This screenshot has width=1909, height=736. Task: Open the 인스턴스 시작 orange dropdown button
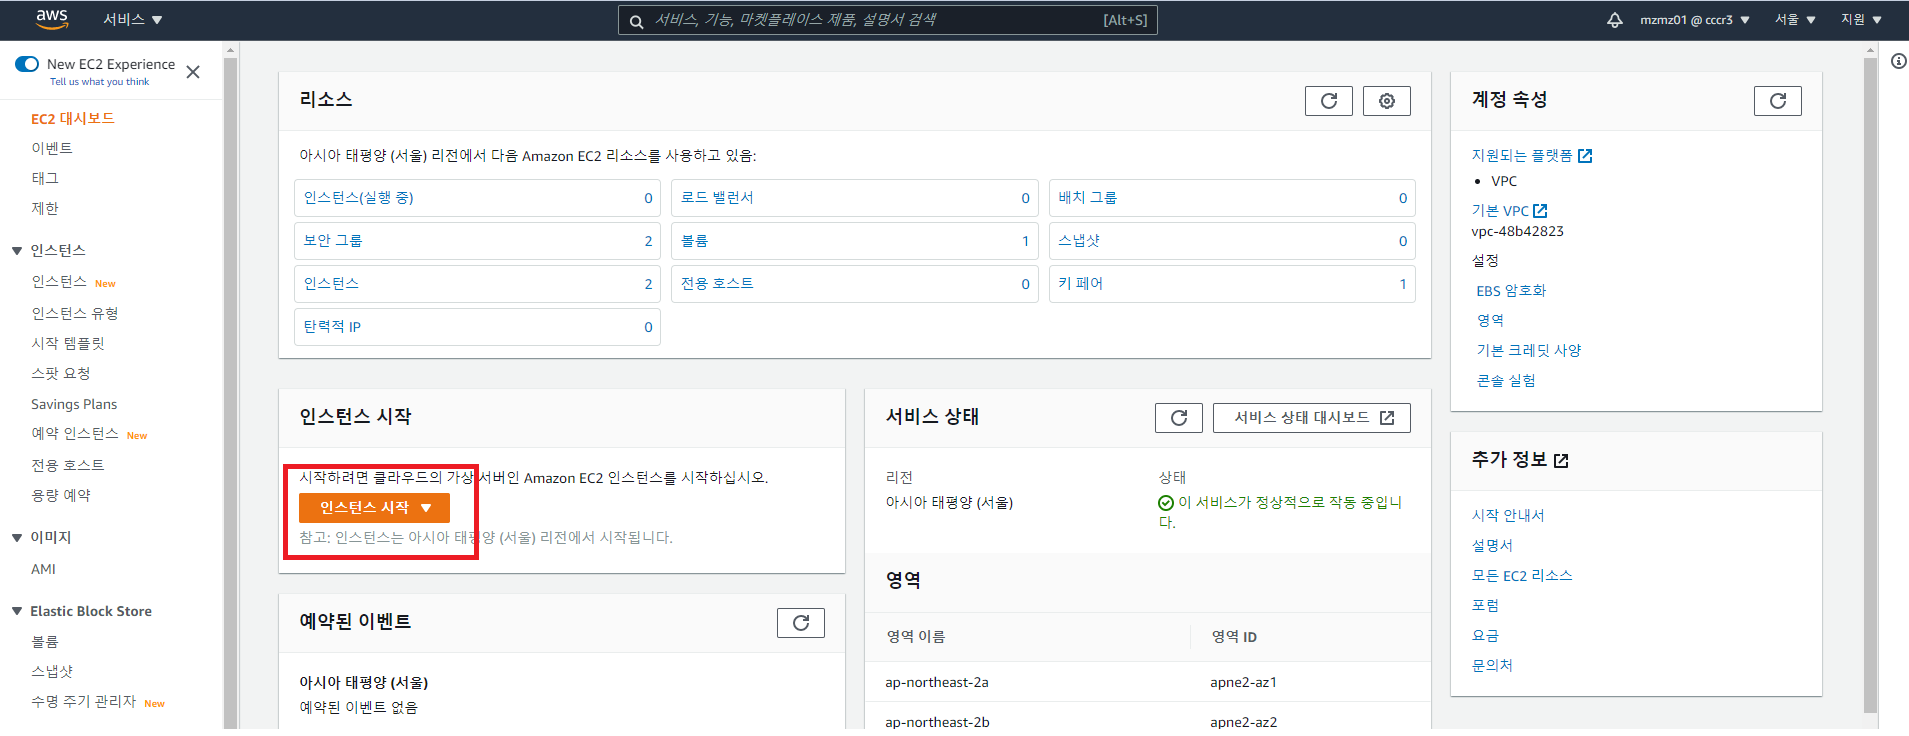pyautogui.click(x=374, y=508)
